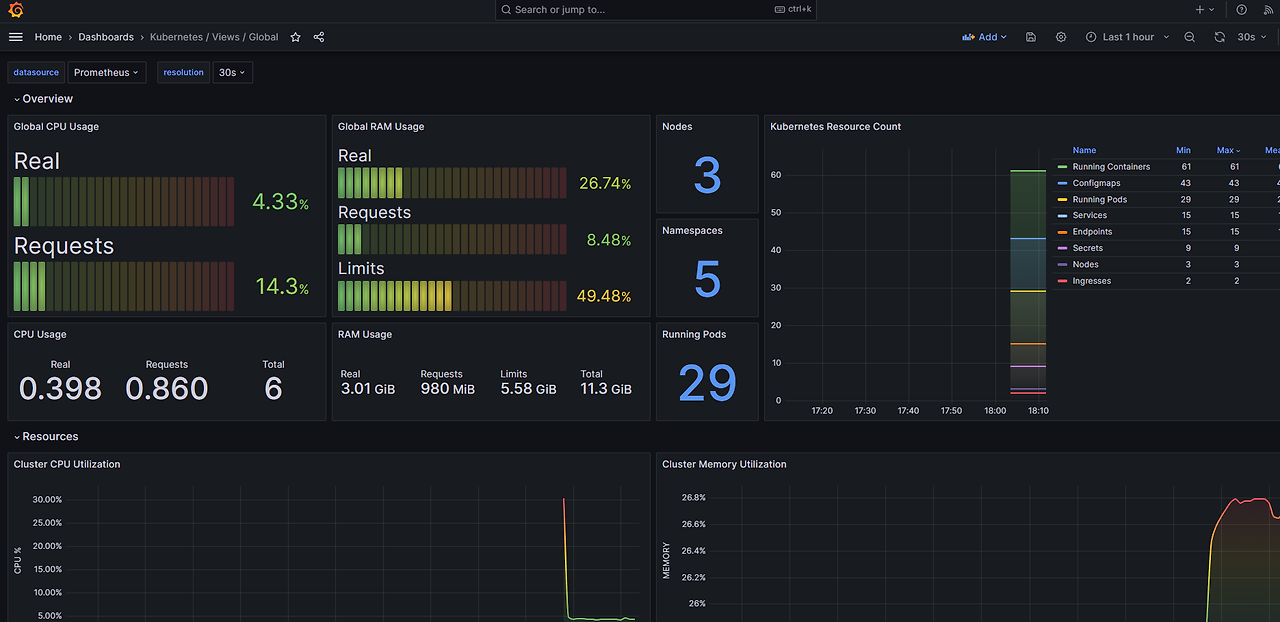
Task: Open dashboard settings gear icon
Action: click(x=1060, y=37)
